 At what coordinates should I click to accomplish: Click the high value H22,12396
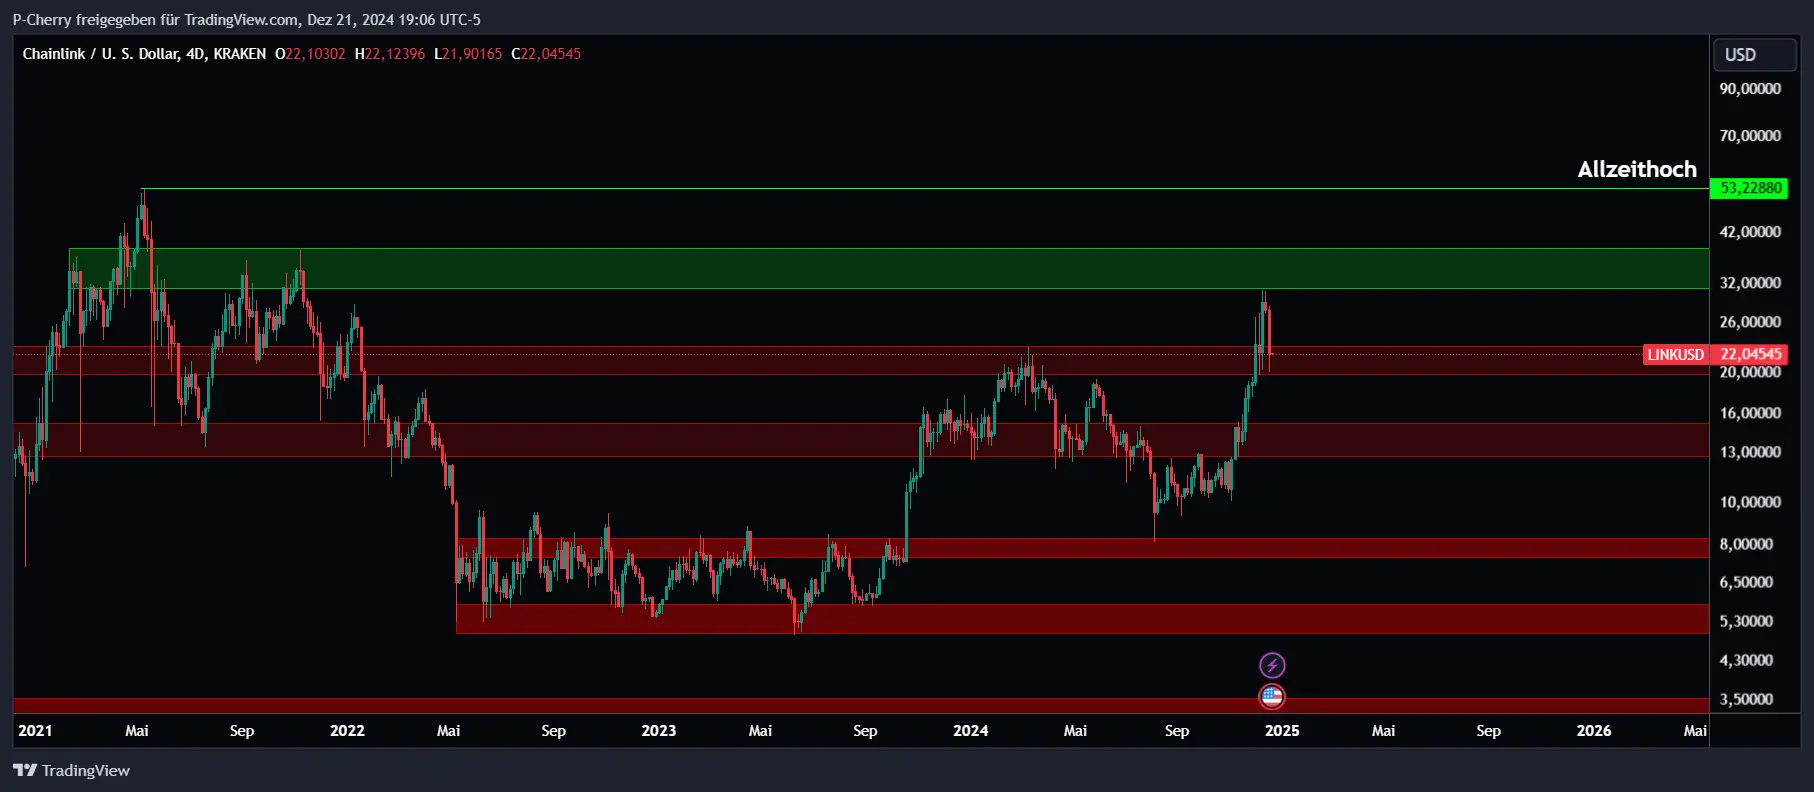coord(389,54)
